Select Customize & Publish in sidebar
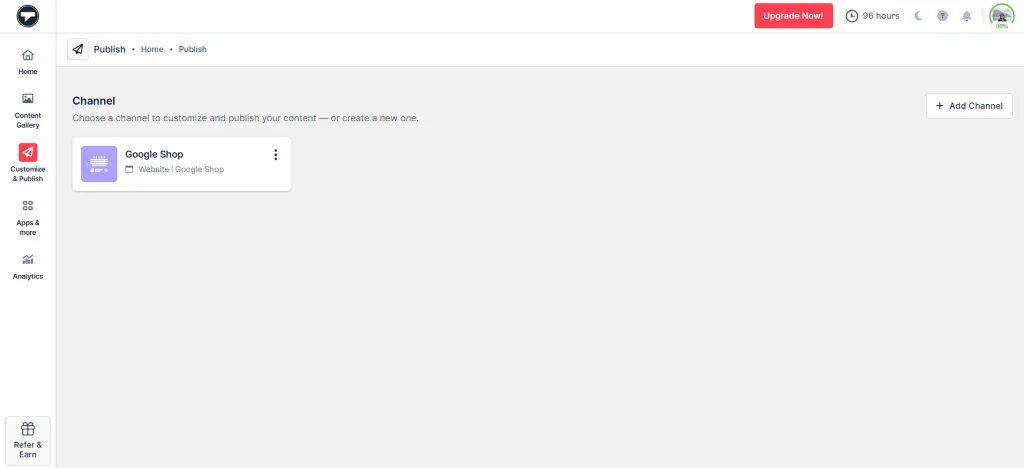The image size is (1024, 468). (28, 162)
